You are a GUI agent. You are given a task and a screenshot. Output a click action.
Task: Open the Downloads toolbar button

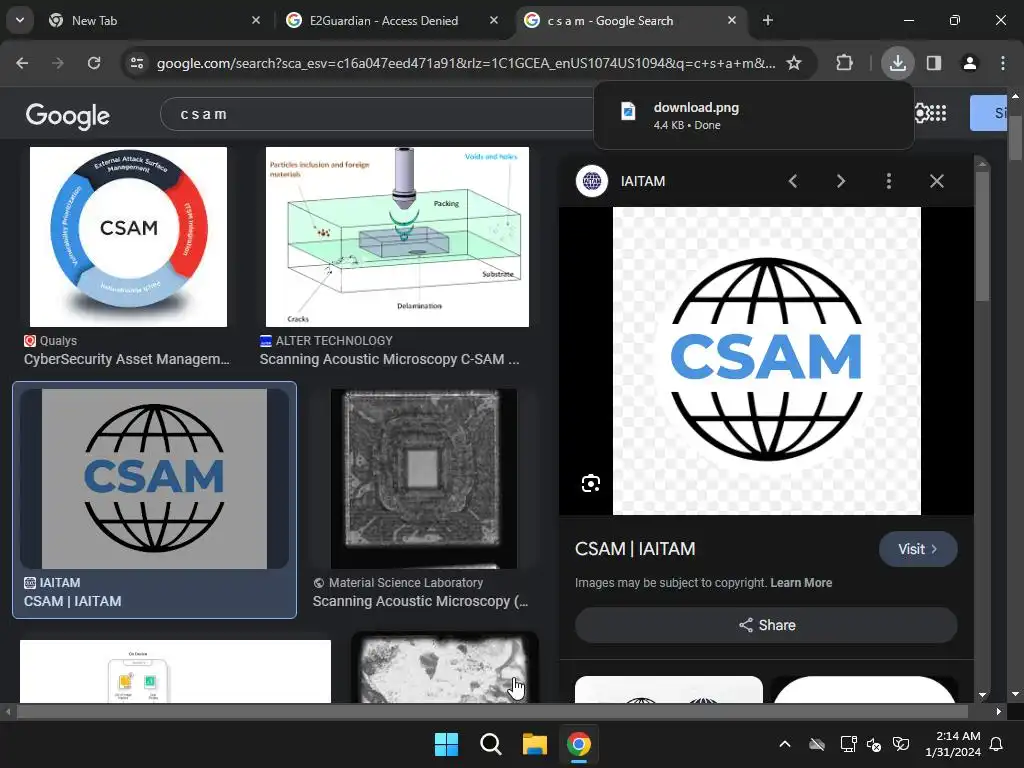tap(897, 63)
